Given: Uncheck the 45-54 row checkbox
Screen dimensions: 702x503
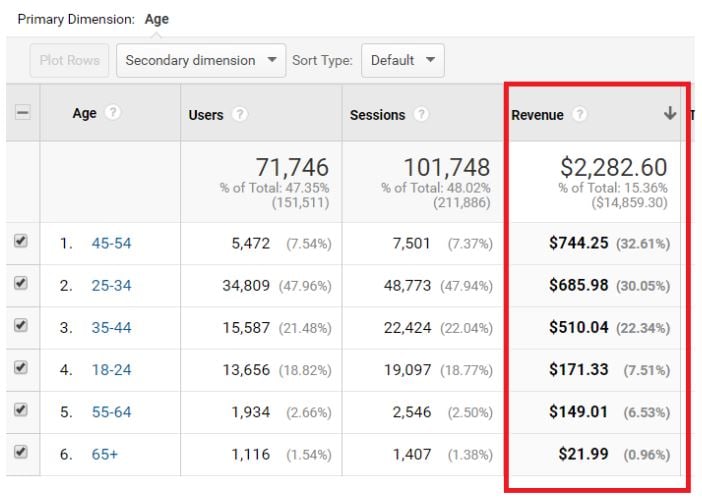Looking at the screenshot, I should click(21, 241).
